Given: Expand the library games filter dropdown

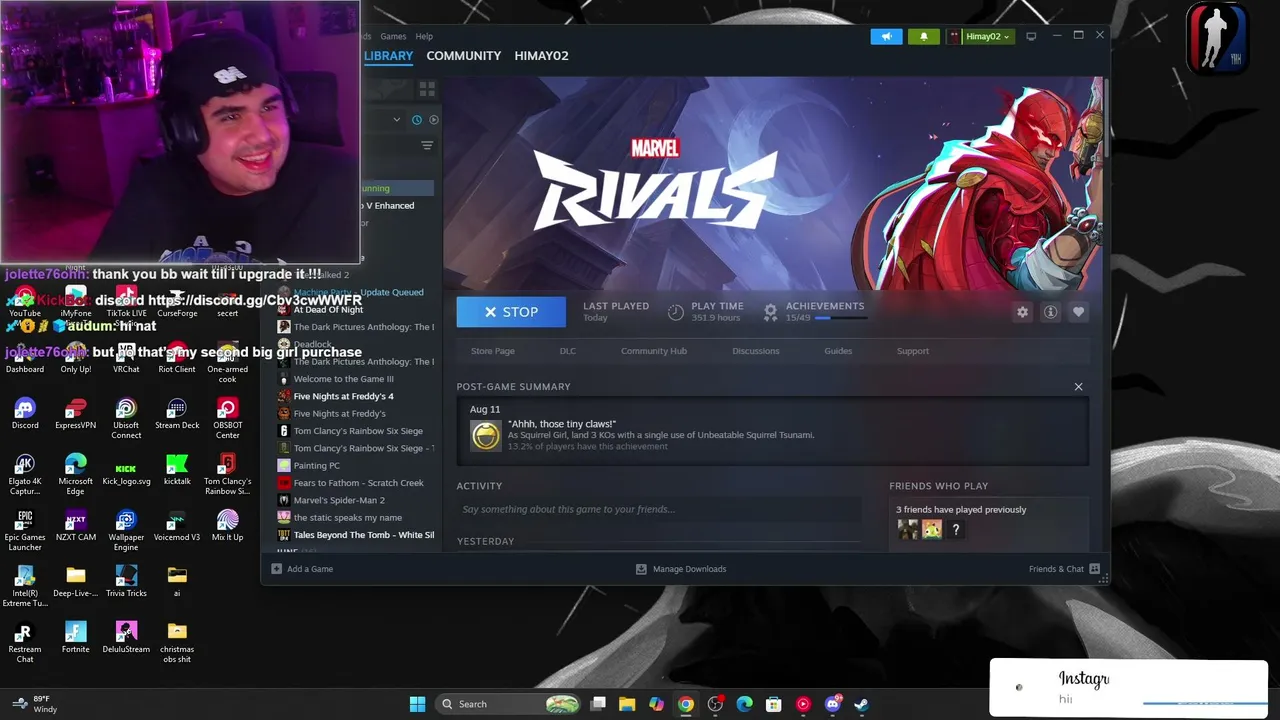Looking at the screenshot, I should tap(397, 120).
